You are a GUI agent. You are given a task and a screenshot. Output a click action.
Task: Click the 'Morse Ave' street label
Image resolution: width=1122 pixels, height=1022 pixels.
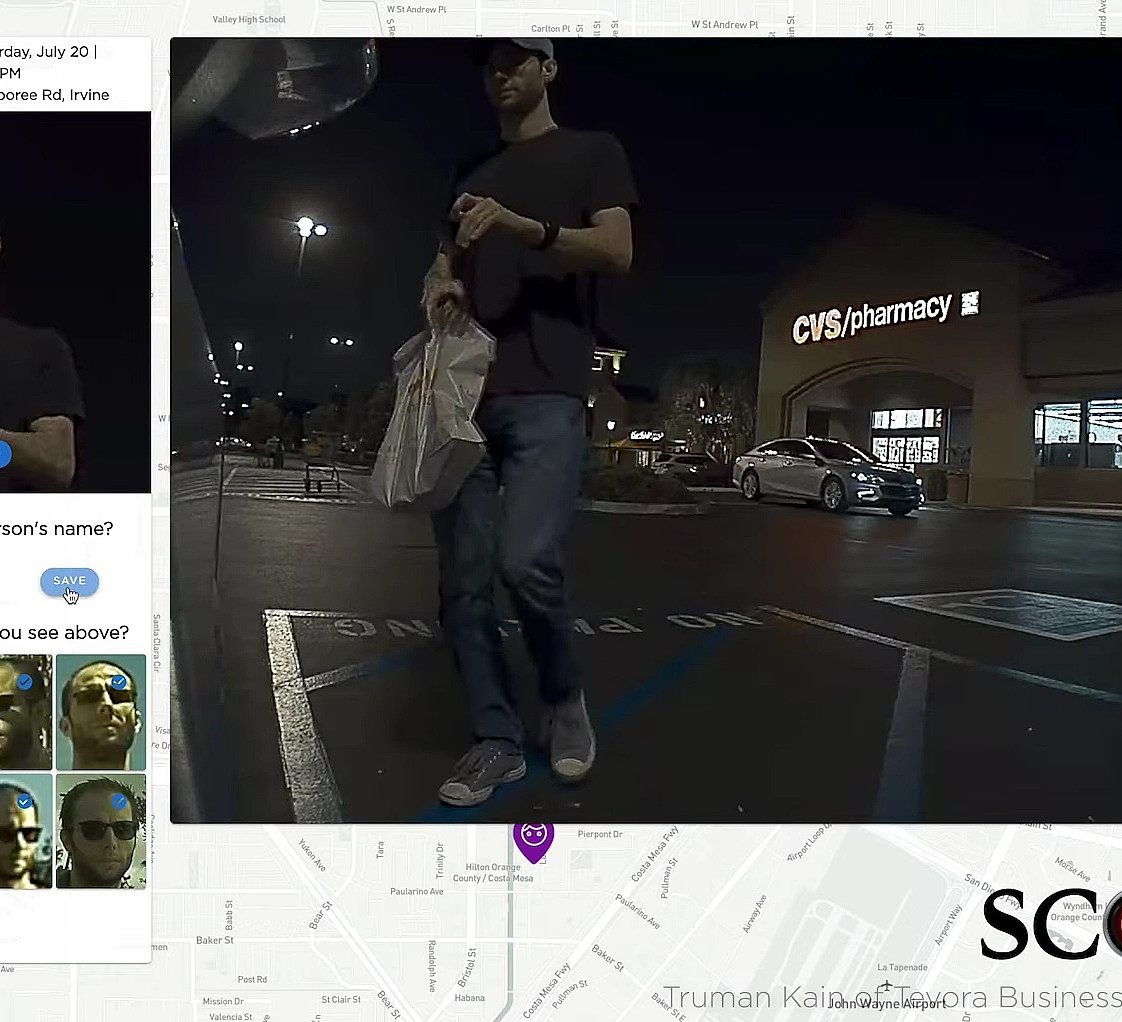click(x=1072, y=869)
